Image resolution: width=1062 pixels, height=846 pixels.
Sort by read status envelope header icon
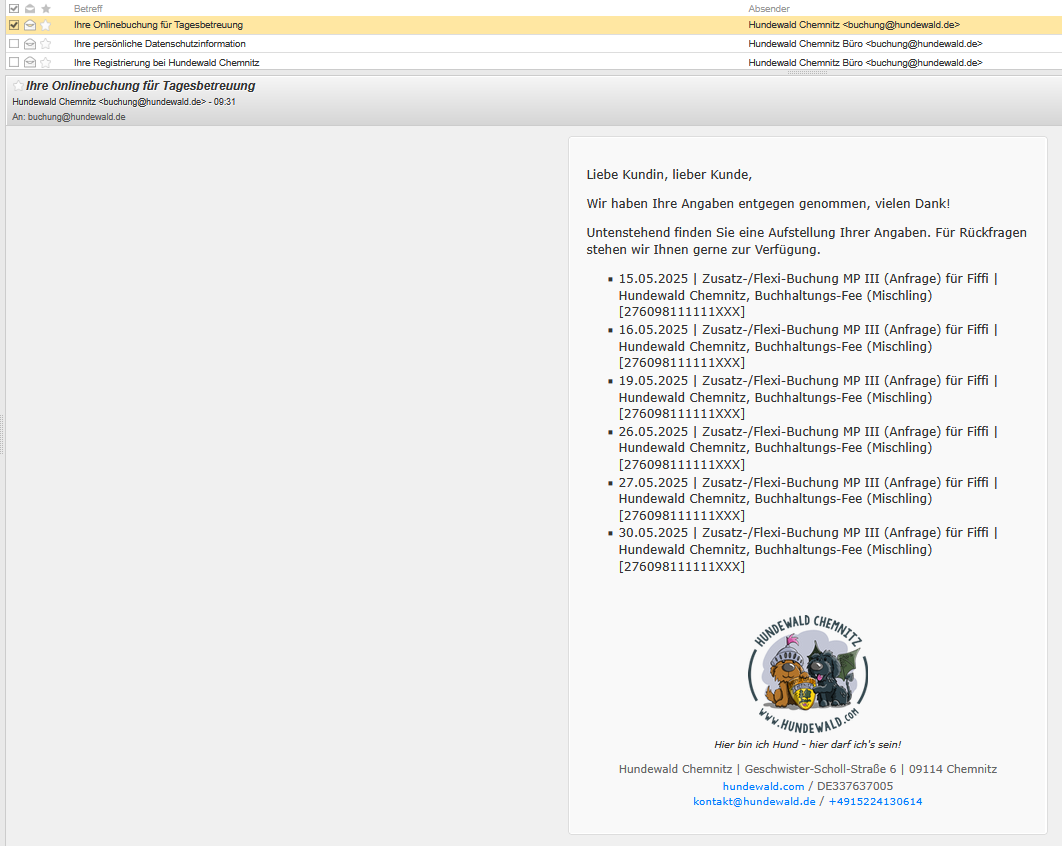click(x=30, y=8)
